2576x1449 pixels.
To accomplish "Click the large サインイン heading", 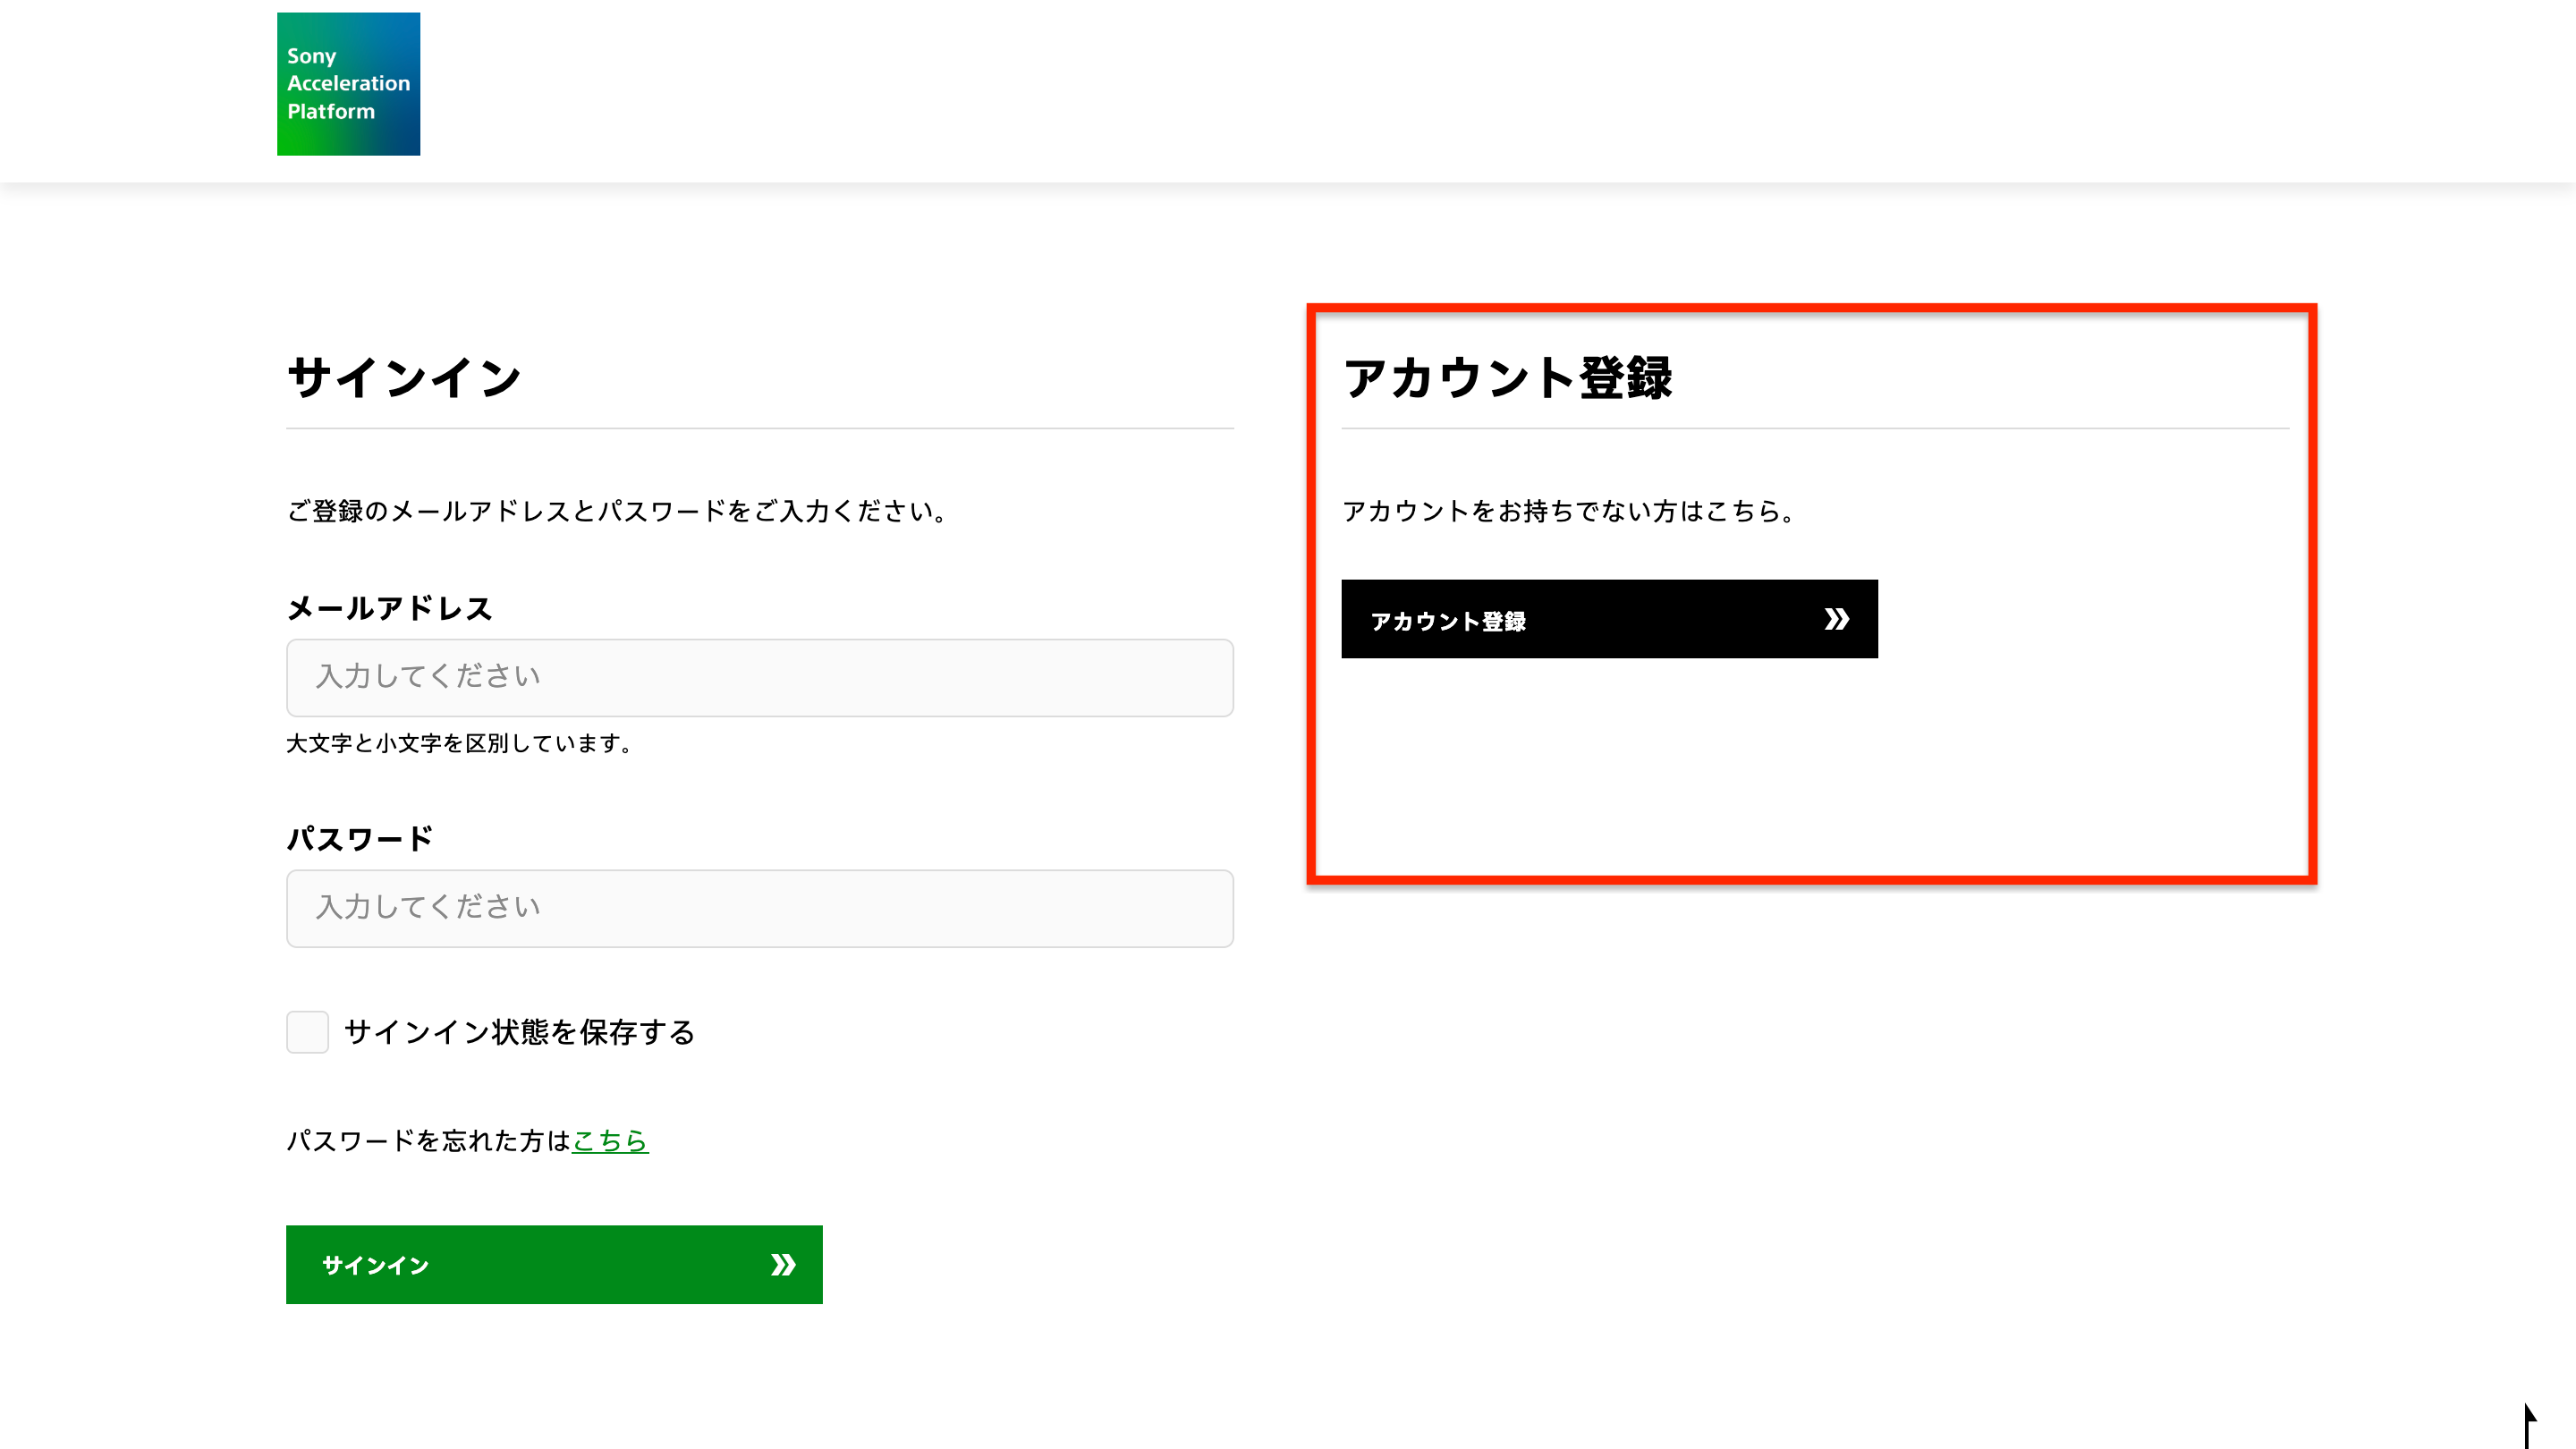I will (404, 378).
